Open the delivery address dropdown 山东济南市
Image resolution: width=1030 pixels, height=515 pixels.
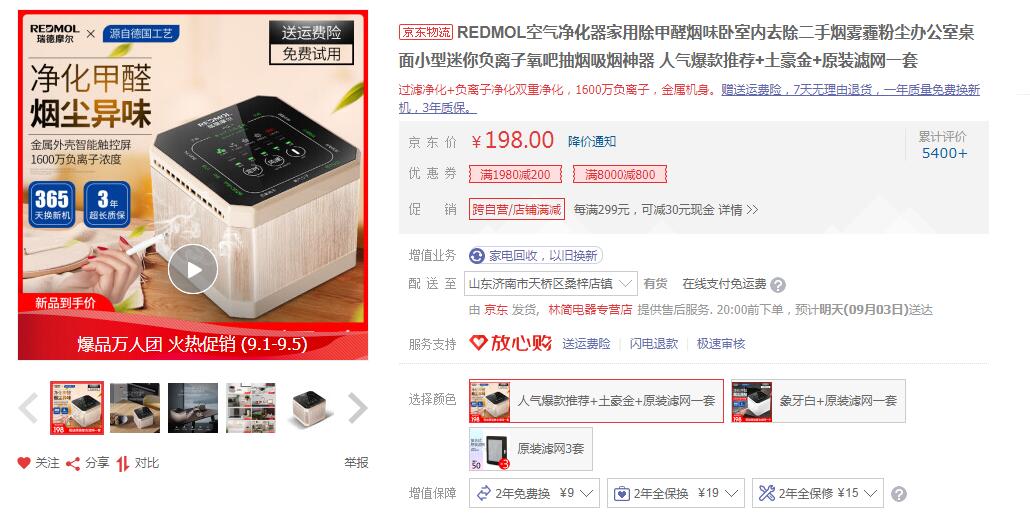(550, 284)
